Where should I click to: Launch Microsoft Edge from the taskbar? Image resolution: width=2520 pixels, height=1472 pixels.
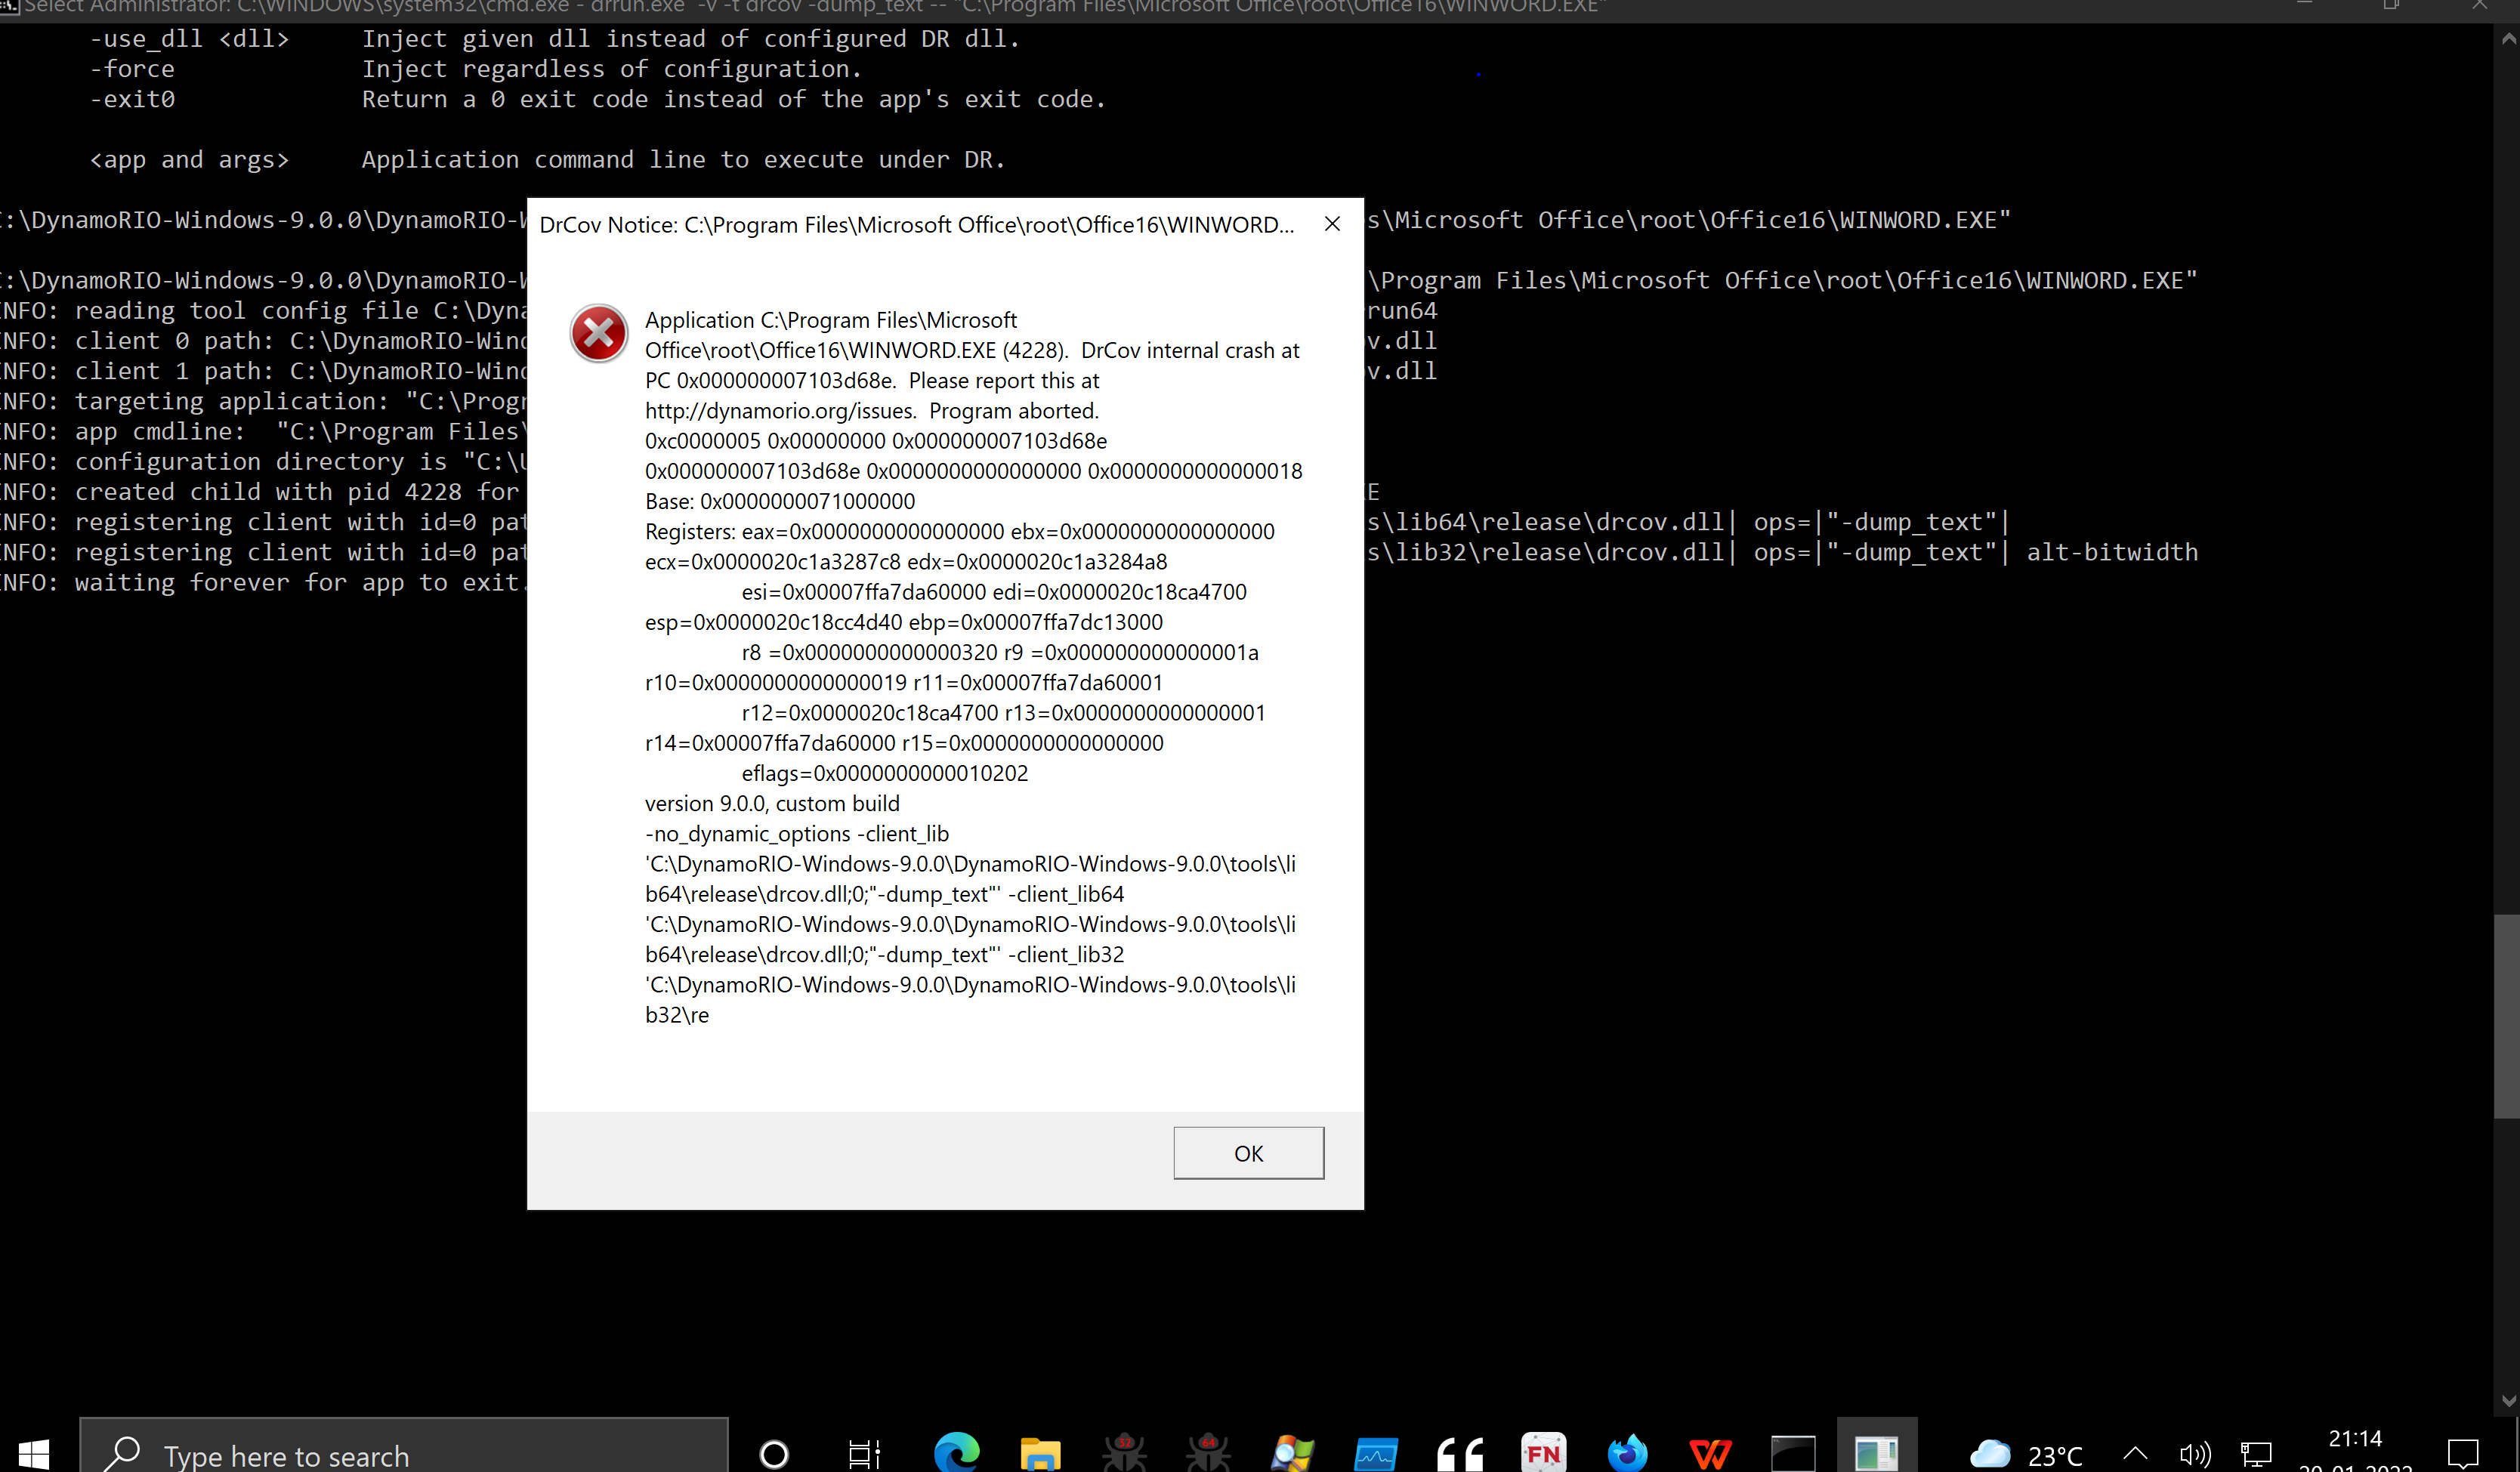(957, 1453)
